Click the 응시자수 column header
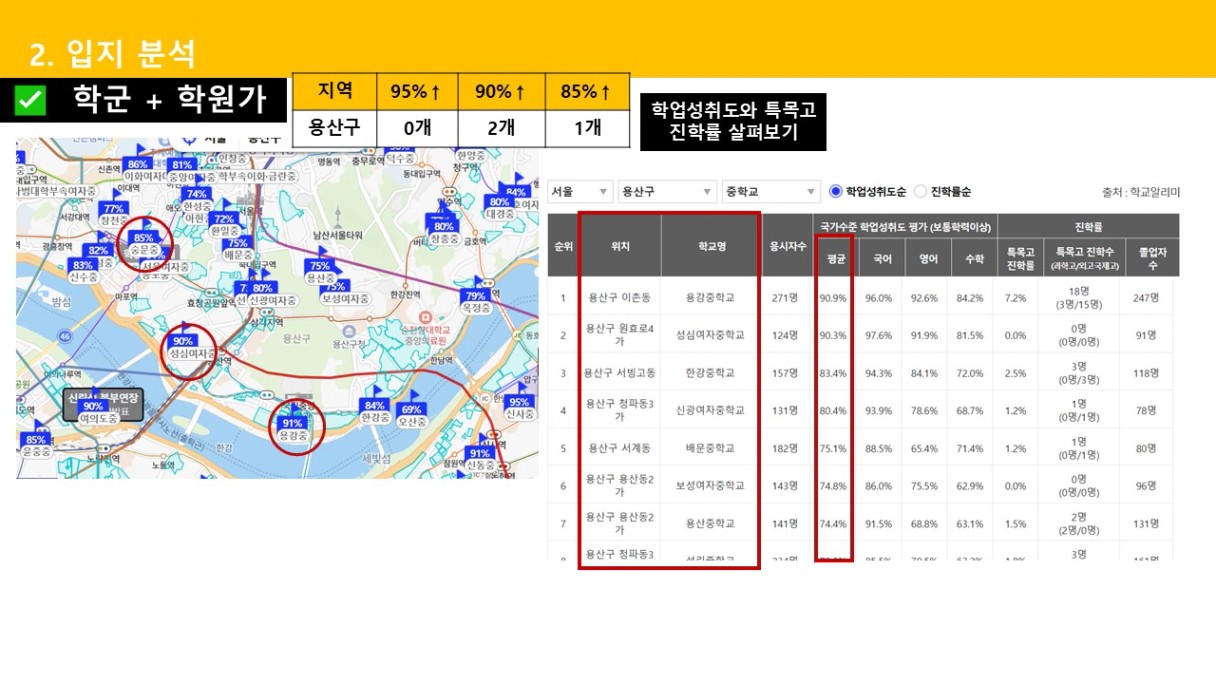1216x684 pixels. tap(788, 245)
